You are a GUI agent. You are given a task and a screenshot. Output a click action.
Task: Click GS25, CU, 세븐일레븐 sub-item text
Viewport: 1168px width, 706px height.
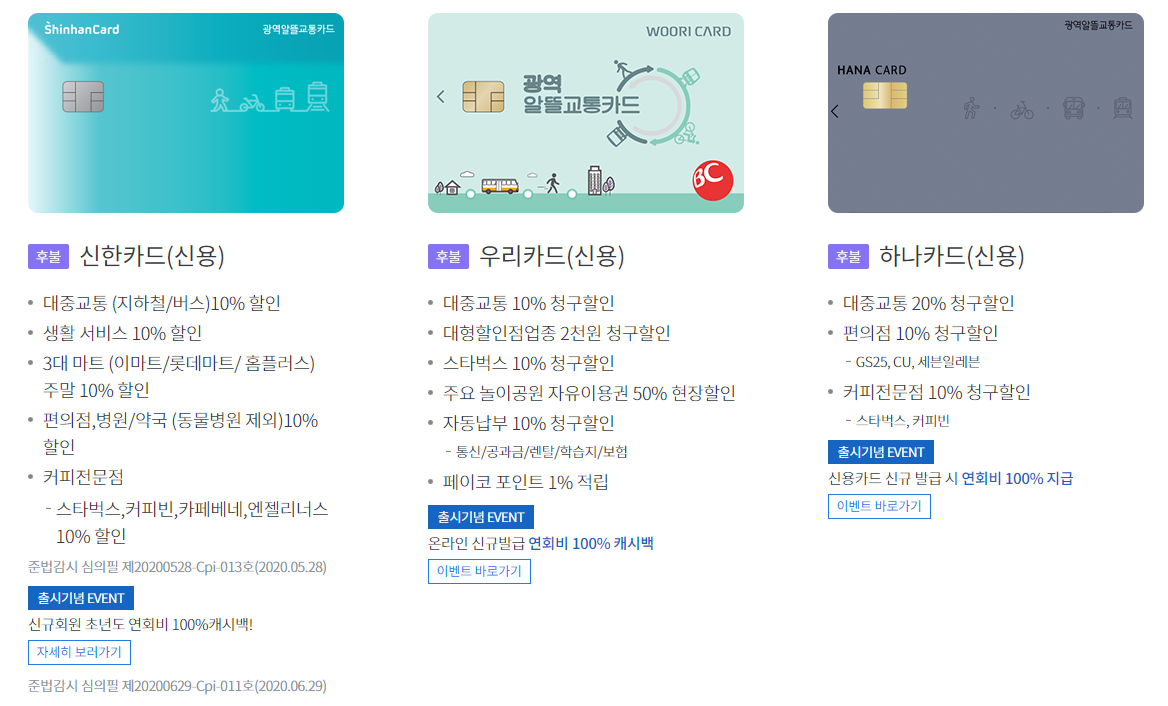click(917, 362)
